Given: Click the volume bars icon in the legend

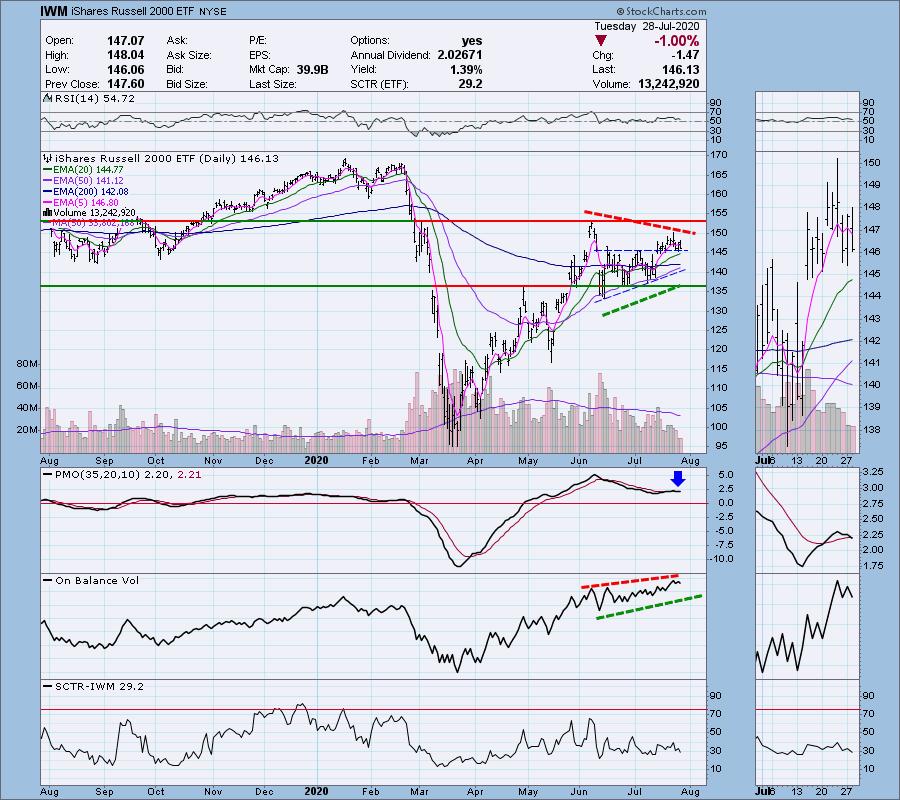Looking at the screenshot, I should coord(48,212).
